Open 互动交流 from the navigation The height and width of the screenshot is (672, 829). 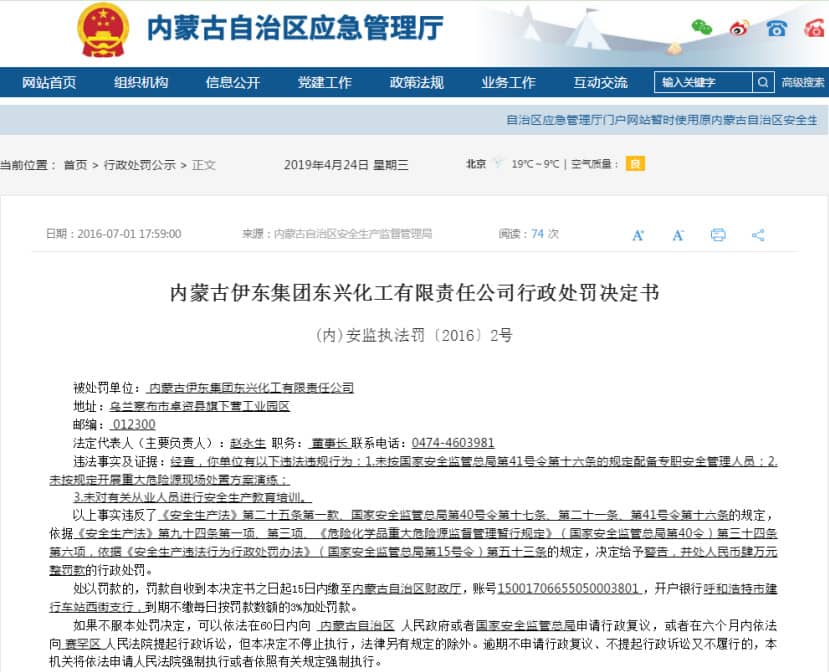pyautogui.click(x=601, y=82)
